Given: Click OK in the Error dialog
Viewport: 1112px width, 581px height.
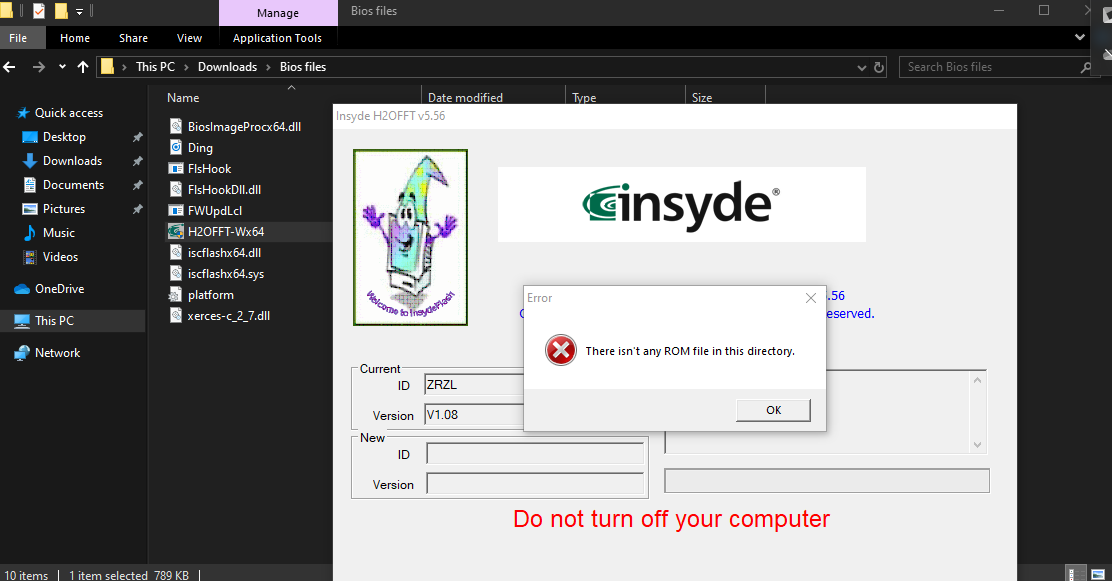Looking at the screenshot, I should 773,410.
